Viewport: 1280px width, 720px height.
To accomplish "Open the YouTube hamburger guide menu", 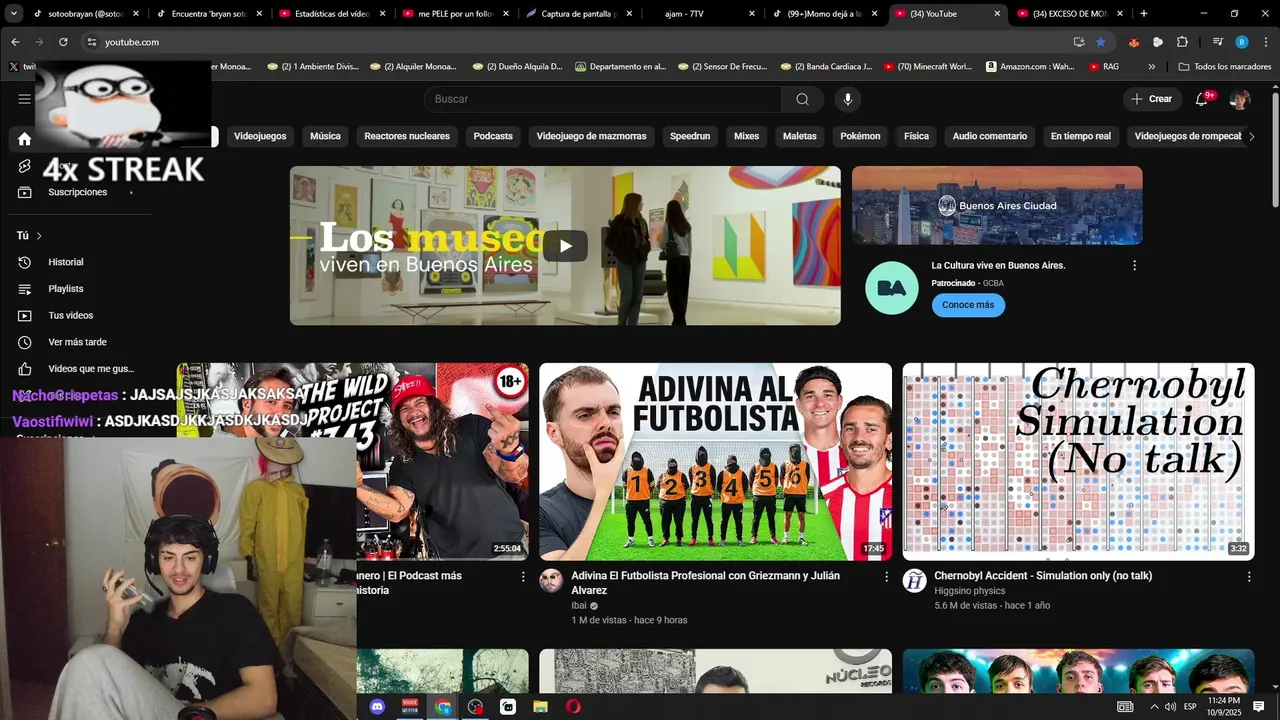I will pyautogui.click(x=24, y=99).
